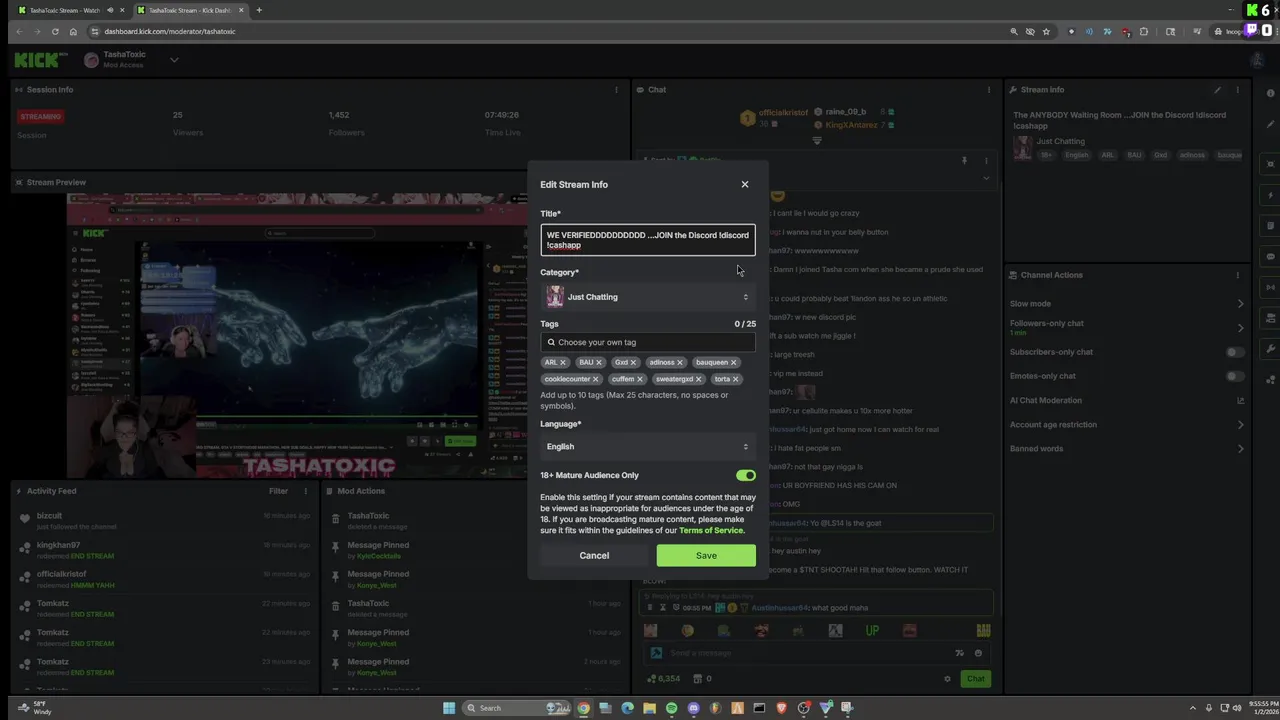Remove the adinoss tag
1280x720 pixels.
[680, 363]
